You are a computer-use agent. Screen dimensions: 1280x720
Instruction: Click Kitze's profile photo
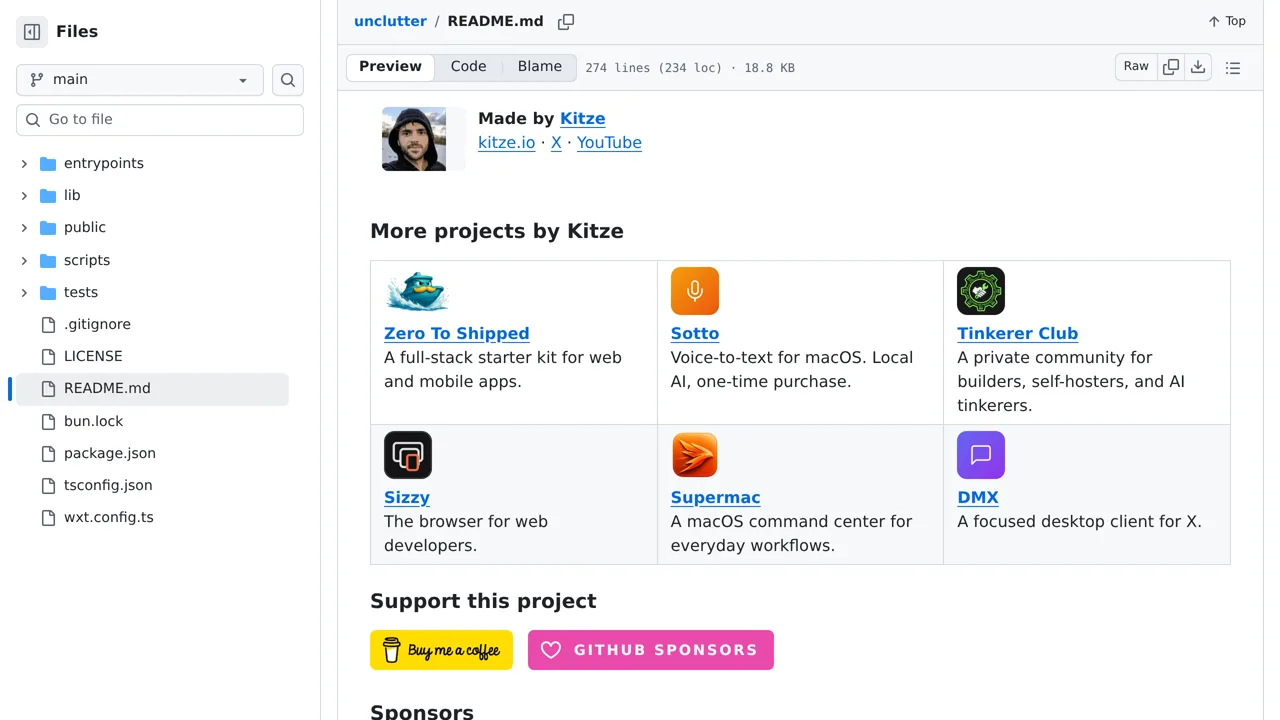(414, 139)
